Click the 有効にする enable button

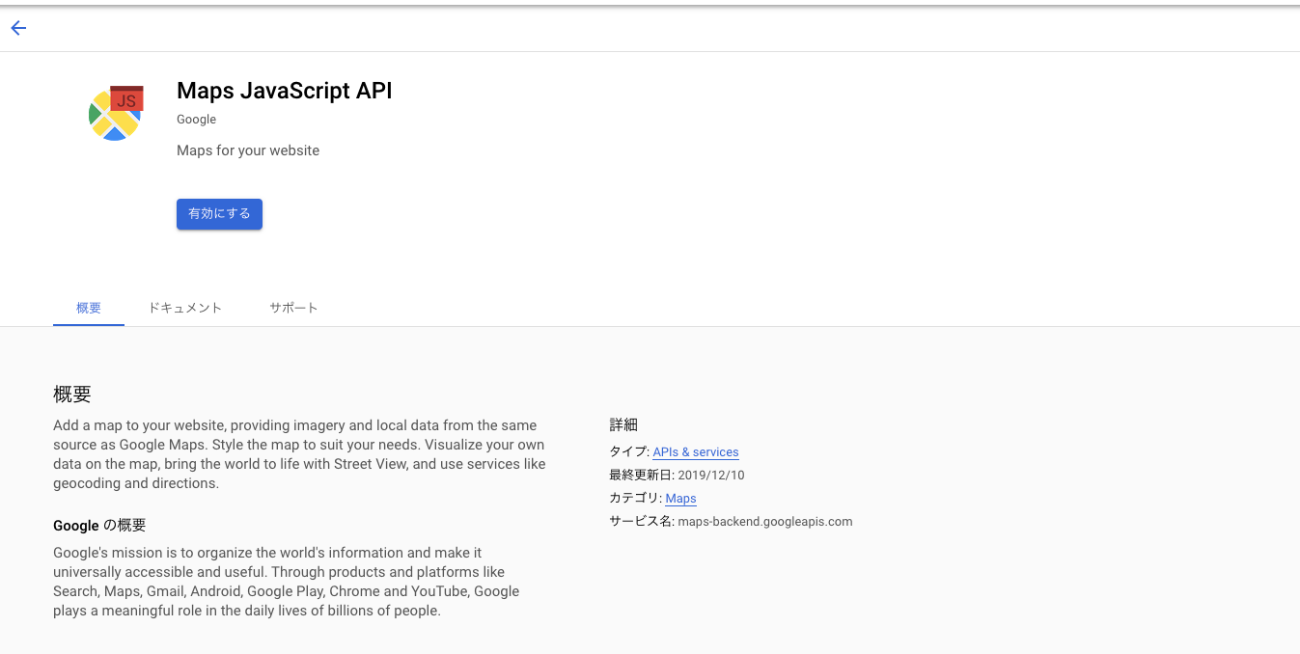click(220, 214)
